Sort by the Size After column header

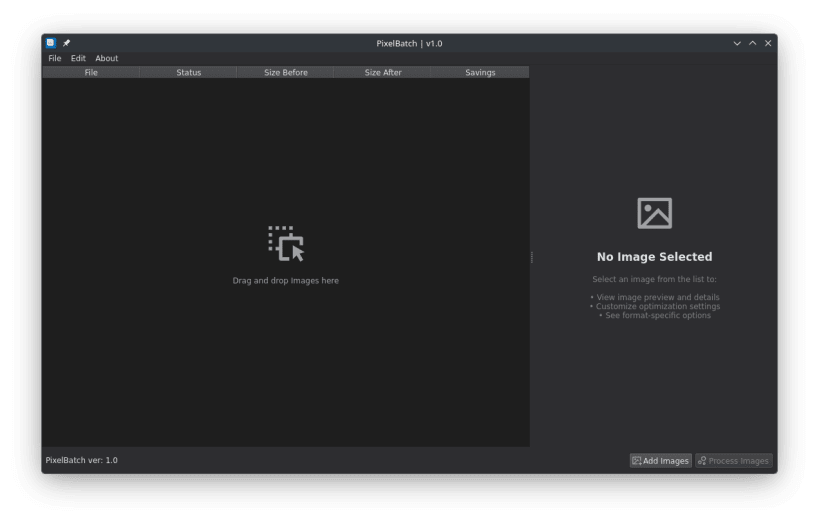coord(383,72)
